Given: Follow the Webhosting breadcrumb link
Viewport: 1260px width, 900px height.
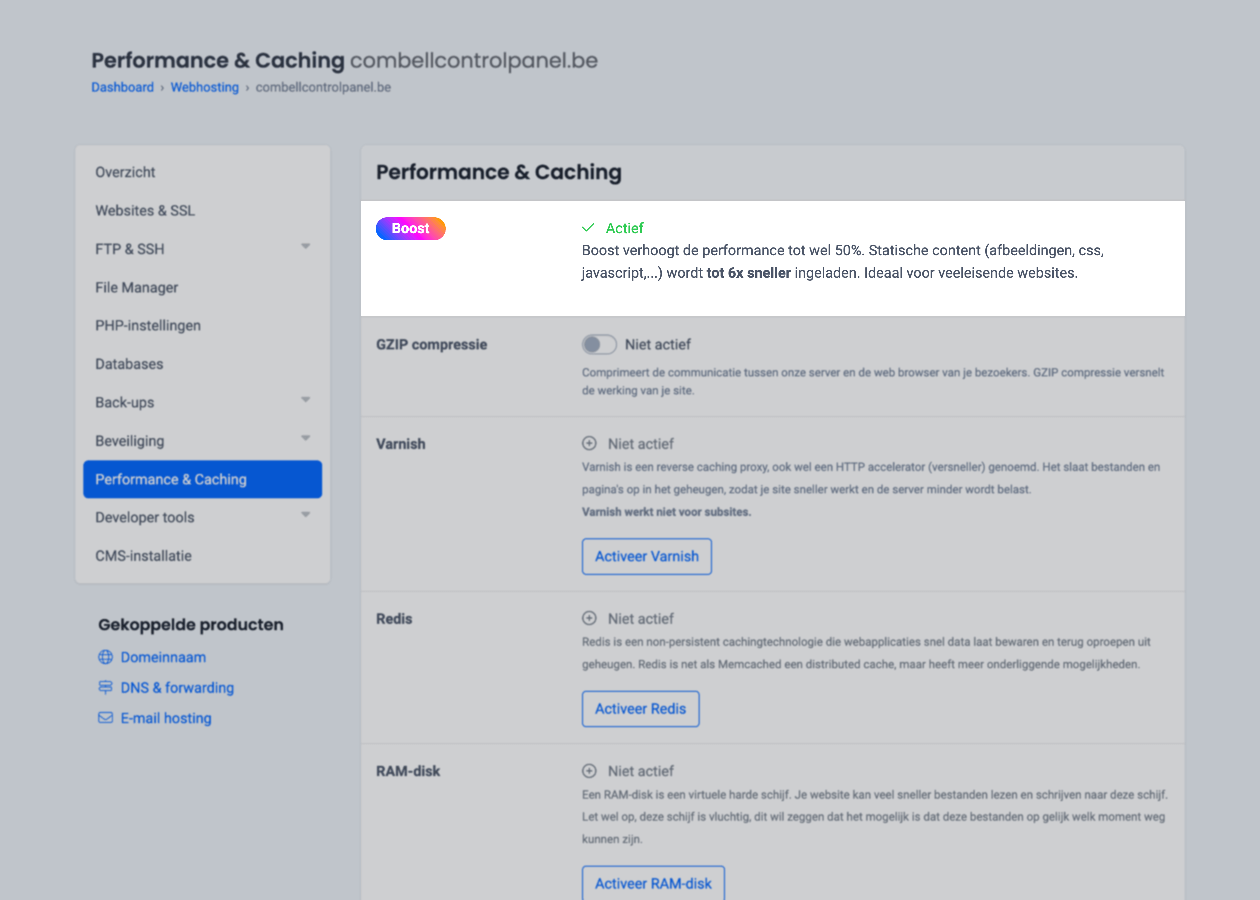Looking at the screenshot, I should pyautogui.click(x=205, y=87).
